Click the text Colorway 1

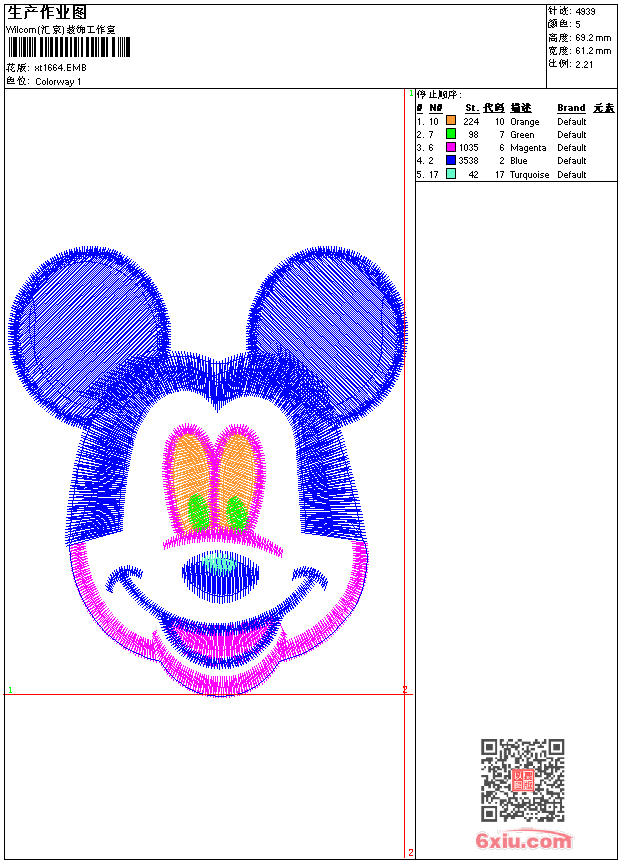58,82
